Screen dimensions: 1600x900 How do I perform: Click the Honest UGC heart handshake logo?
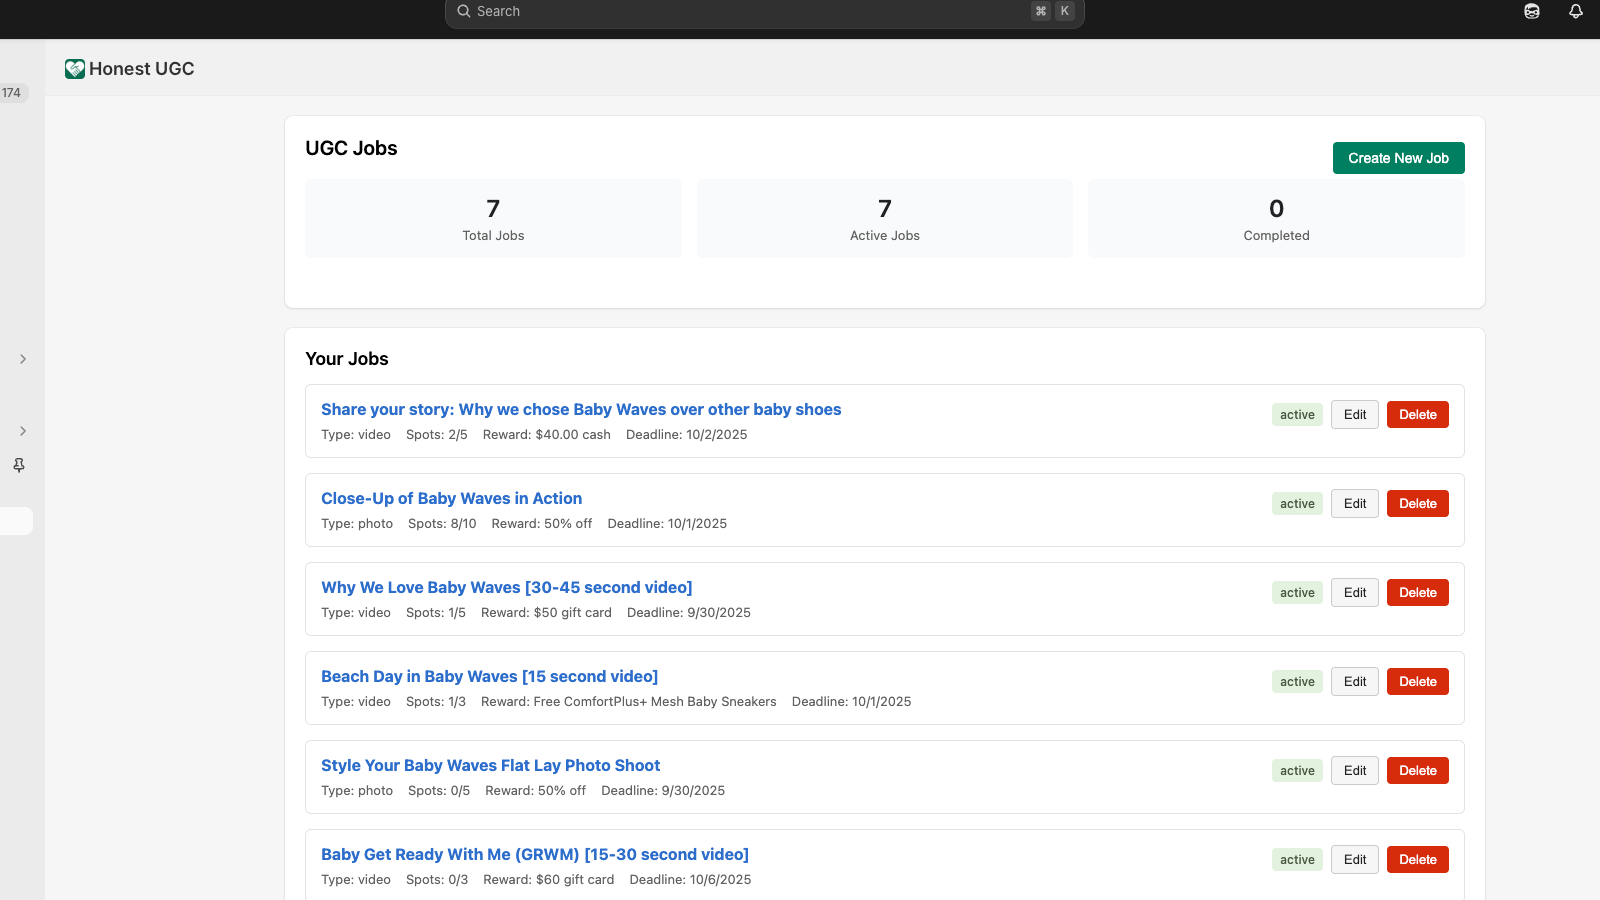click(75, 69)
